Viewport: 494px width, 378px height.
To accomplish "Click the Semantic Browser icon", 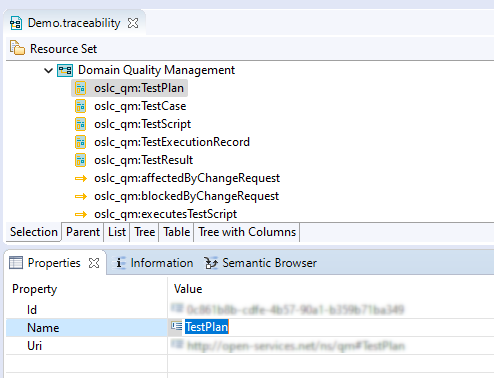I will 211,263.
